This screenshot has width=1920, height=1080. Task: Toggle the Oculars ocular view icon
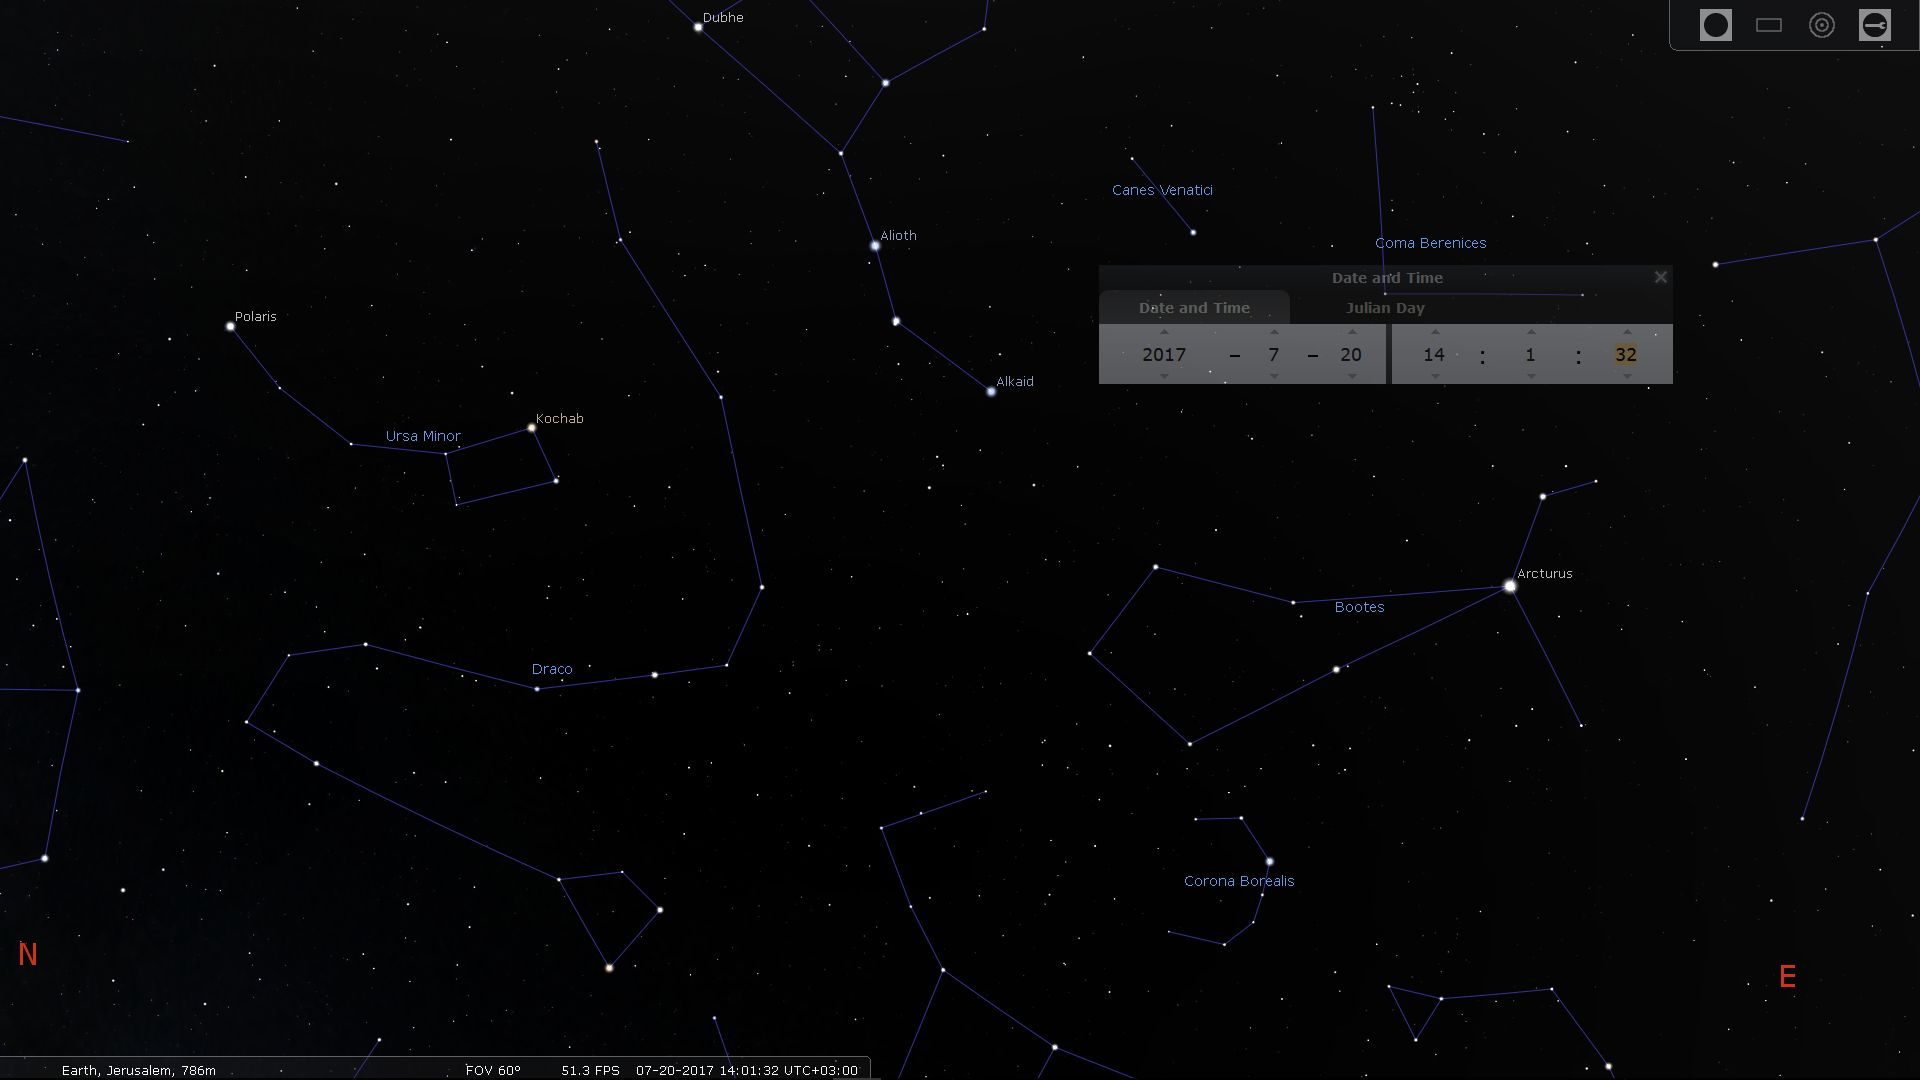[1715, 25]
